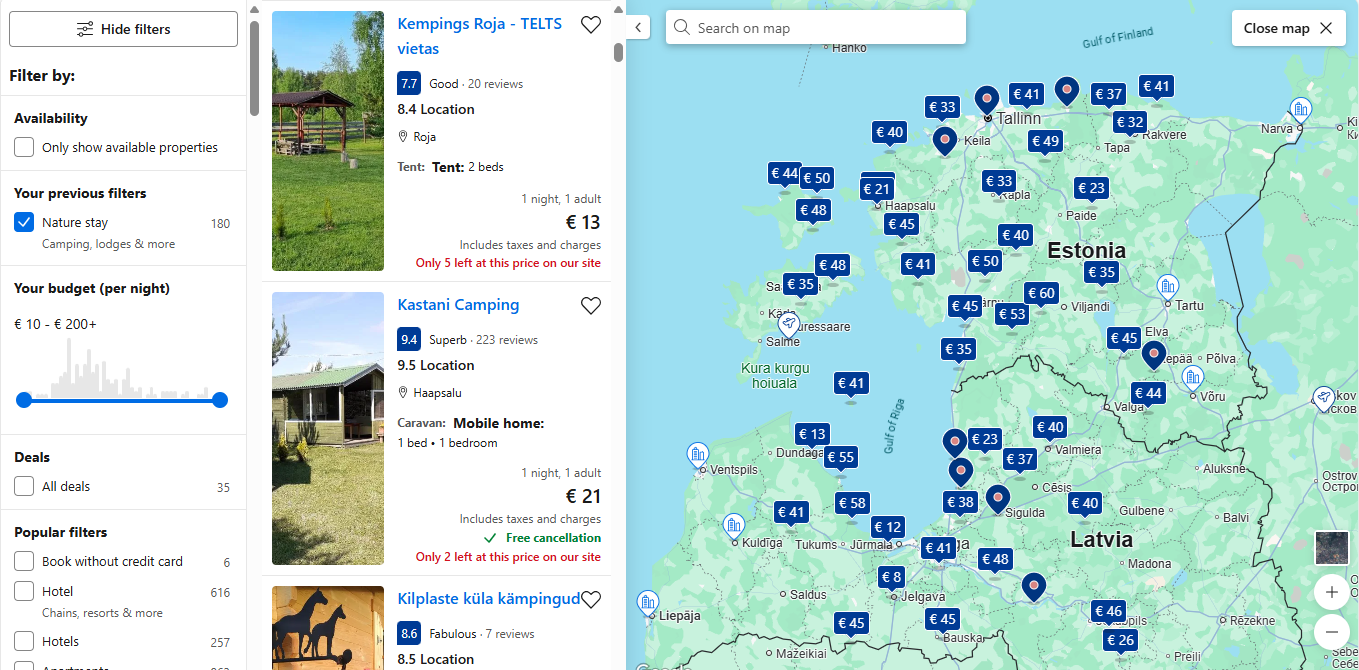Screen dimensions: 1359x670
Task: Click the Kempings Roja gazebo photo
Action: (x=328, y=141)
